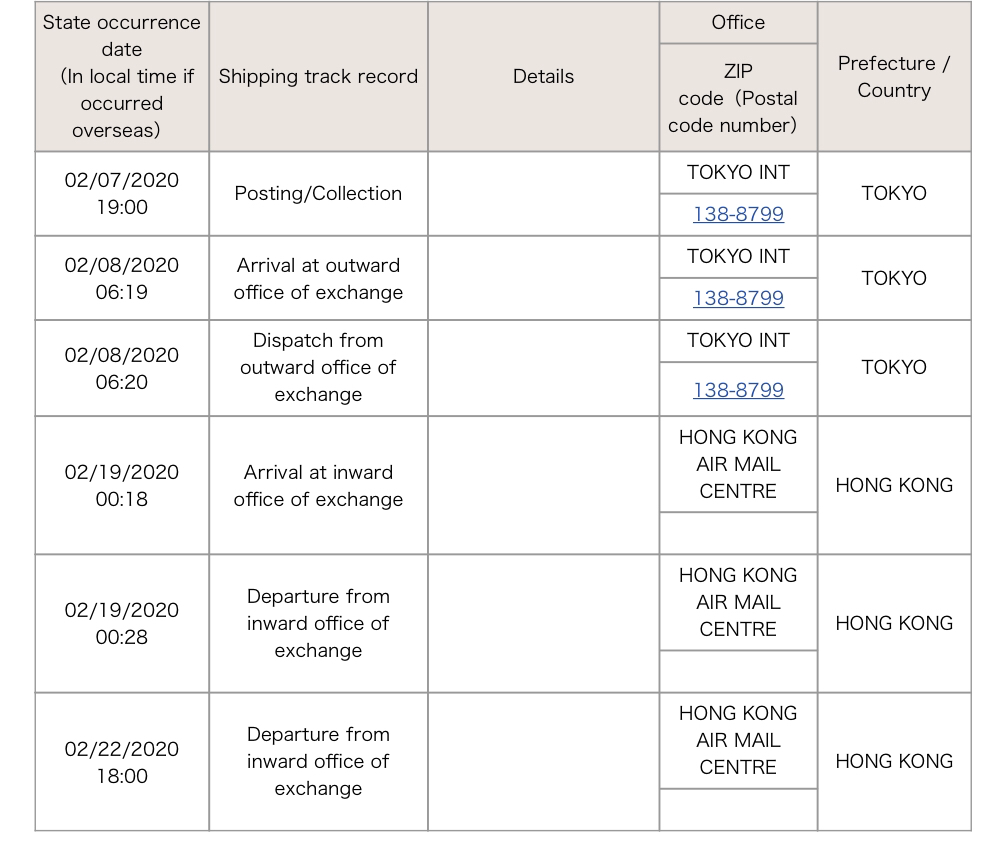Select 'Arrival at inward office of exchange' cell
Viewport: 991px width, 848px height.
[318, 485]
